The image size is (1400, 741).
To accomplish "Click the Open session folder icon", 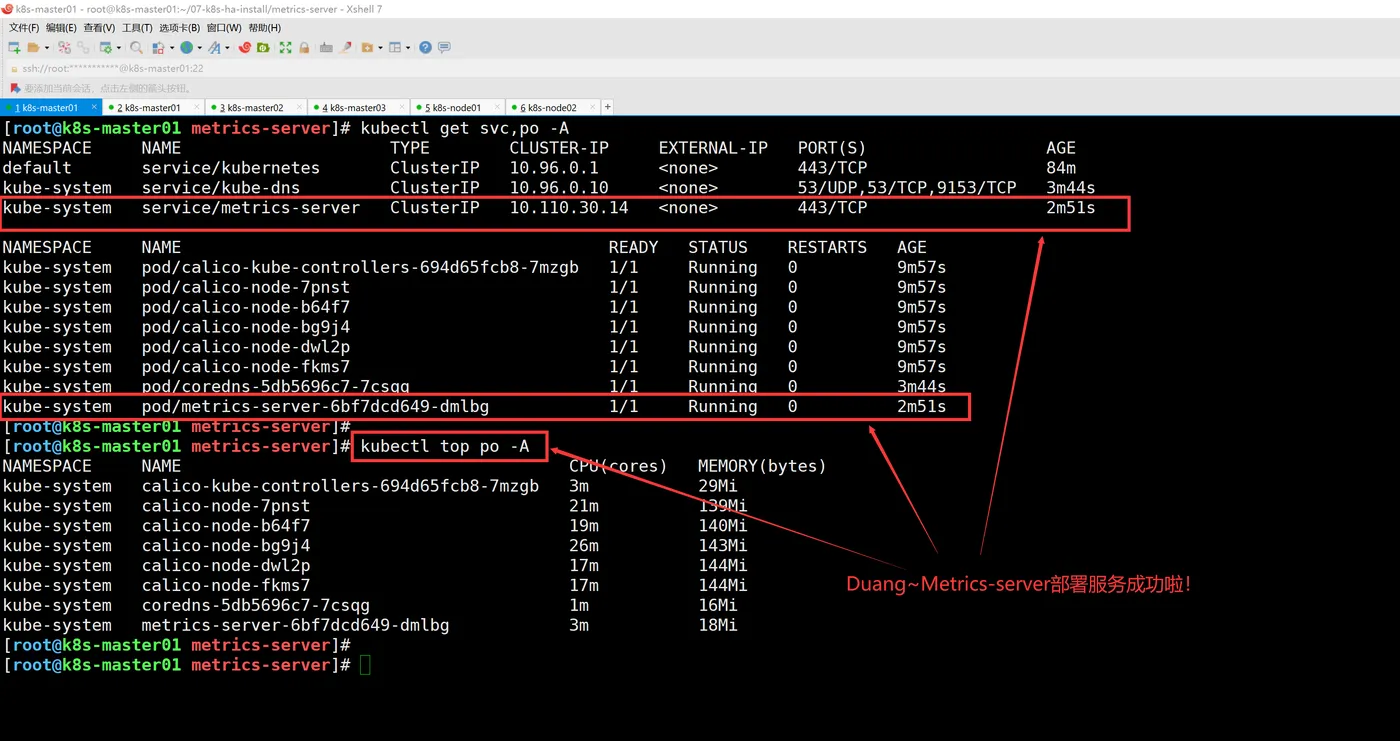I will 33,48.
